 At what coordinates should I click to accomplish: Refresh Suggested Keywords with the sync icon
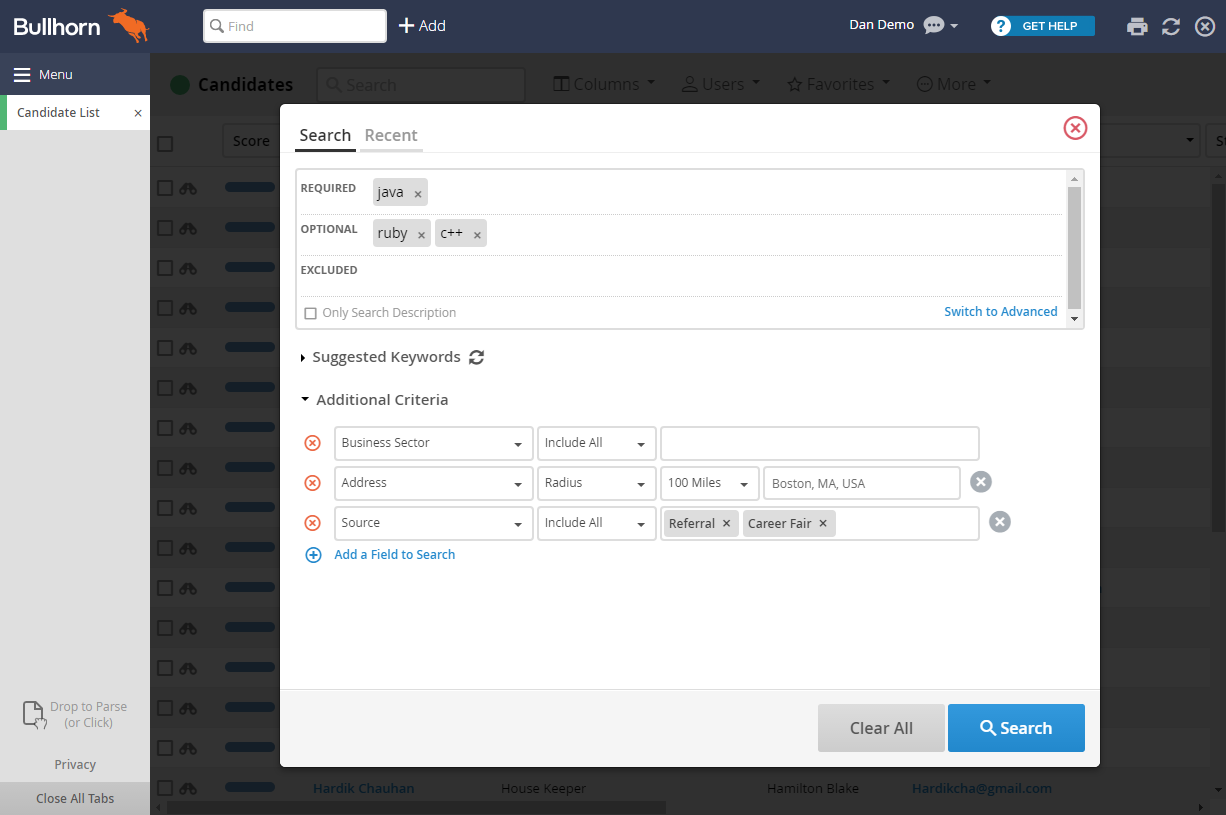[x=476, y=356]
